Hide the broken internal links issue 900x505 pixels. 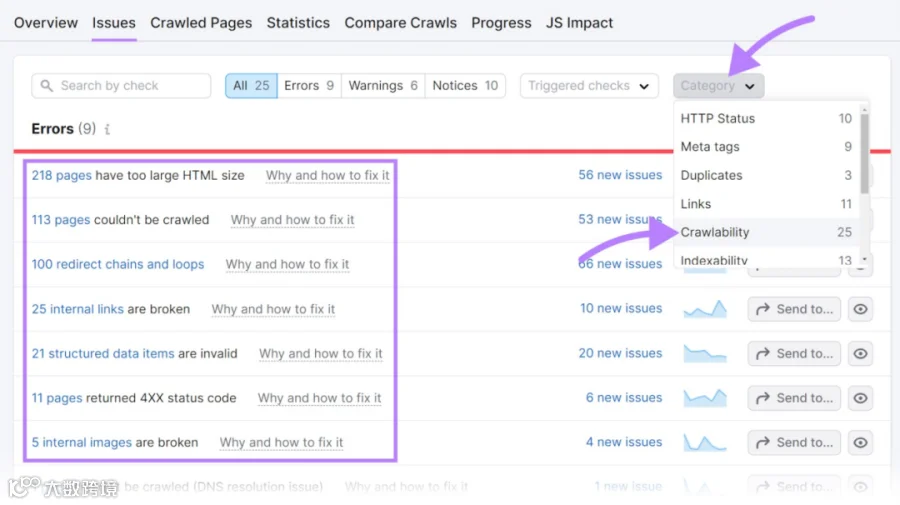(x=860, y=309)
